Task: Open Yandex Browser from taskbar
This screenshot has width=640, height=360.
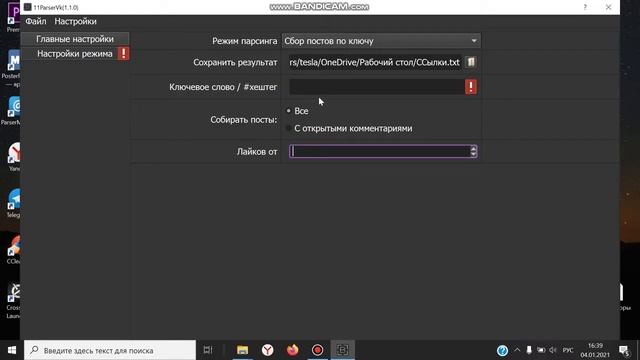Action: click(x=267, y=350)
